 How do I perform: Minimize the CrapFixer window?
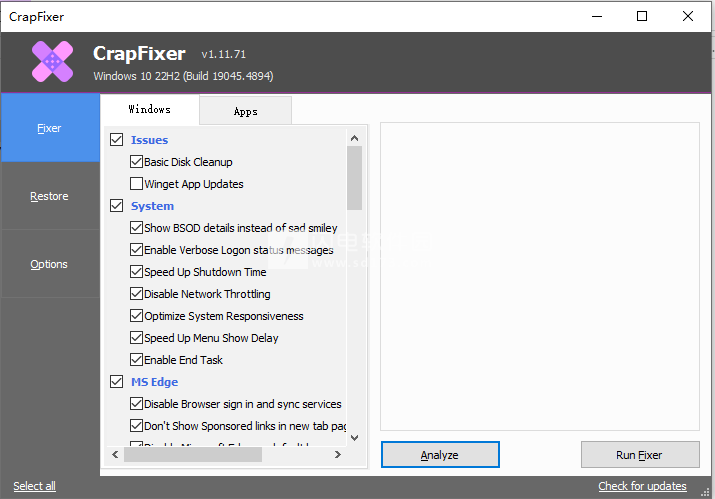pyautogui.click(x=597, y=16)
